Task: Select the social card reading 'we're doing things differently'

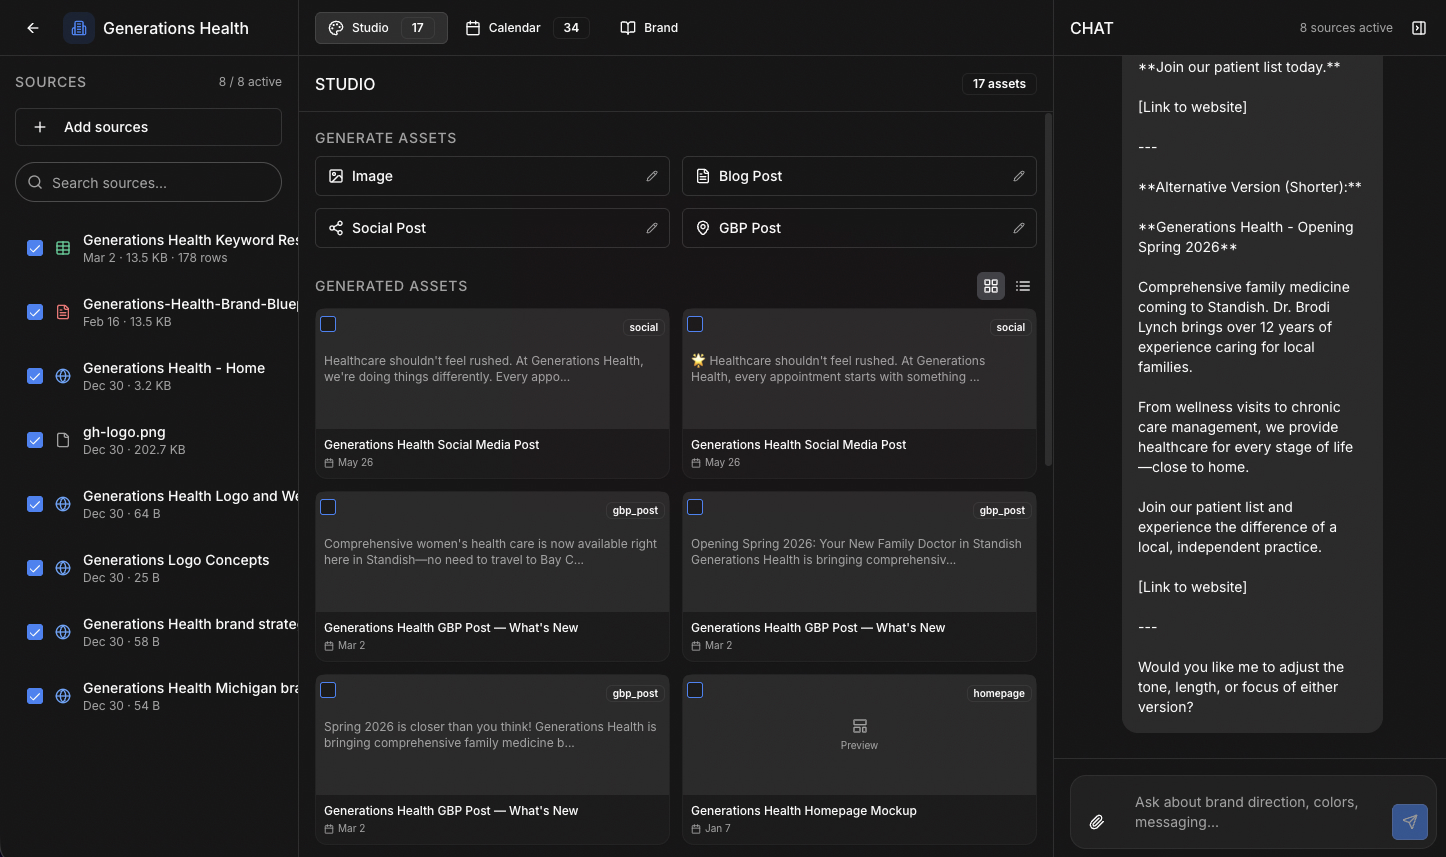Action: 328,324
